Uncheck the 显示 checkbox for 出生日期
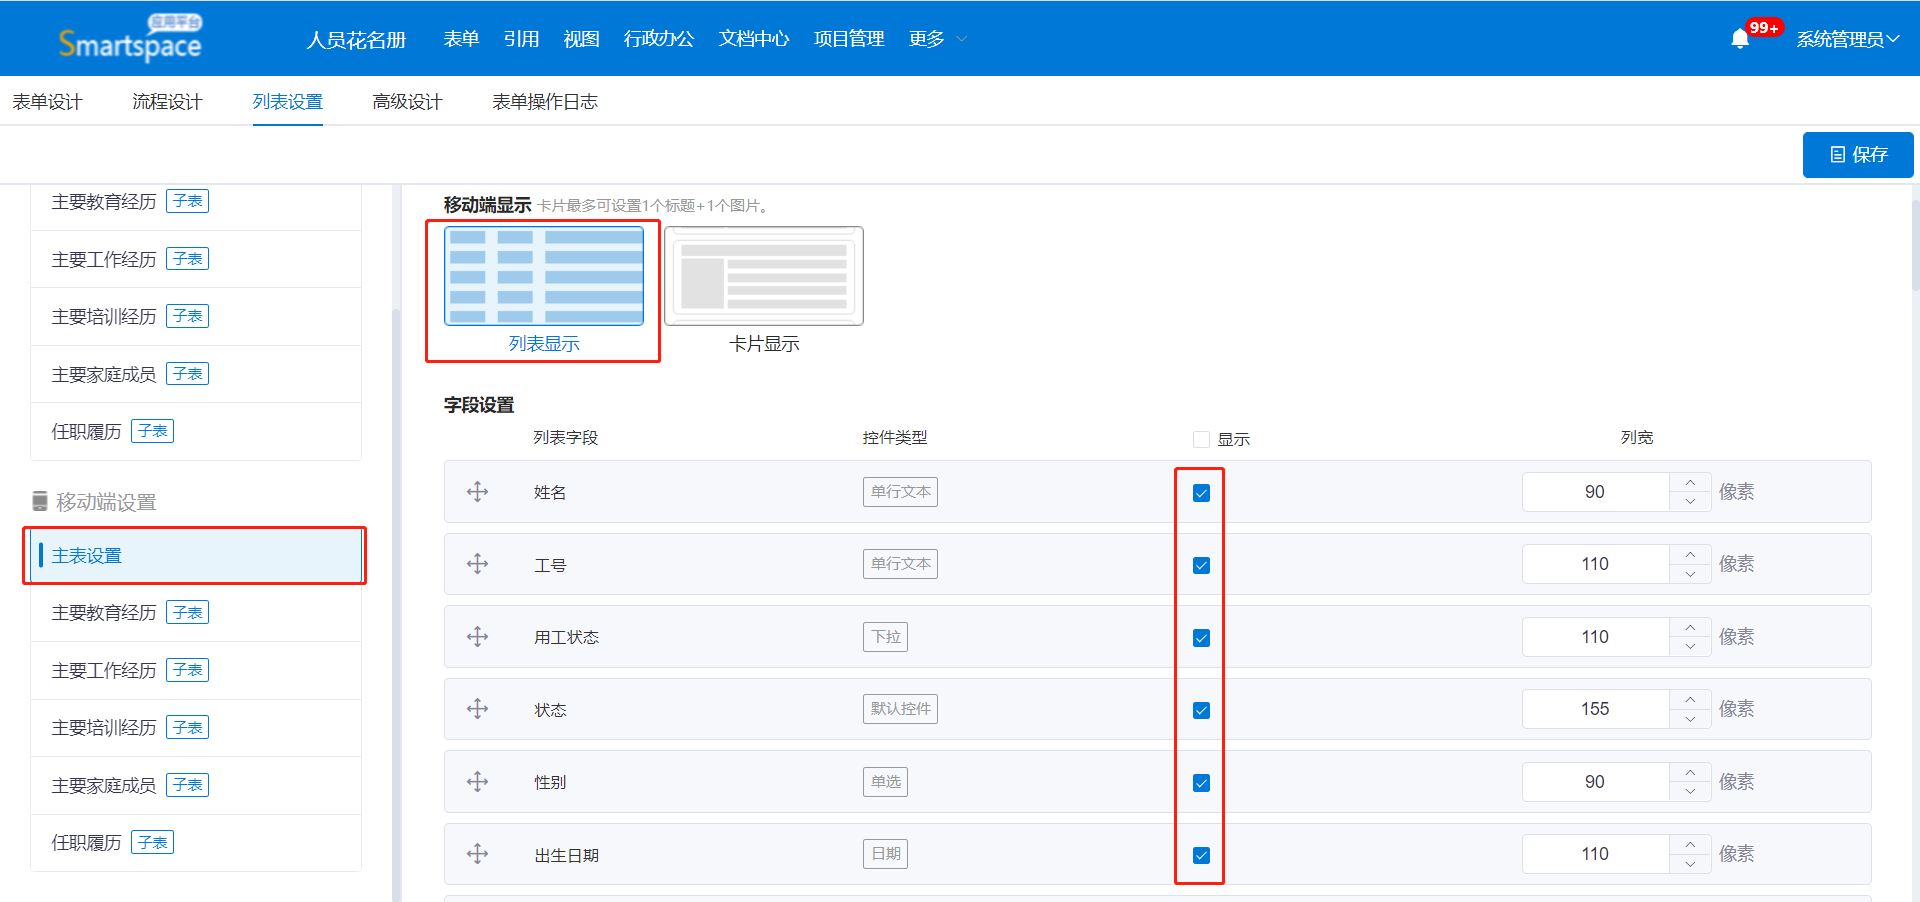This screenshot has height=902, width=1920. click(1202, 855)
